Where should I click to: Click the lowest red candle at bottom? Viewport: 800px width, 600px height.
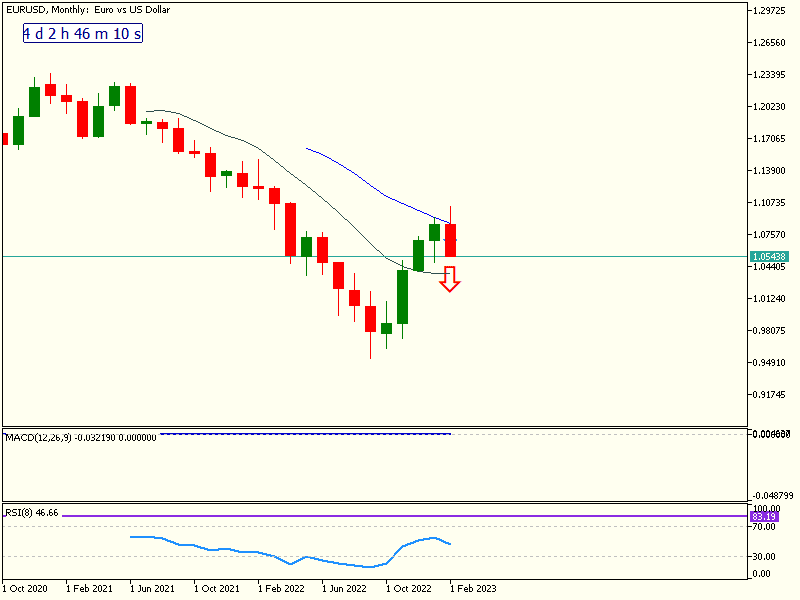point(370,319)
